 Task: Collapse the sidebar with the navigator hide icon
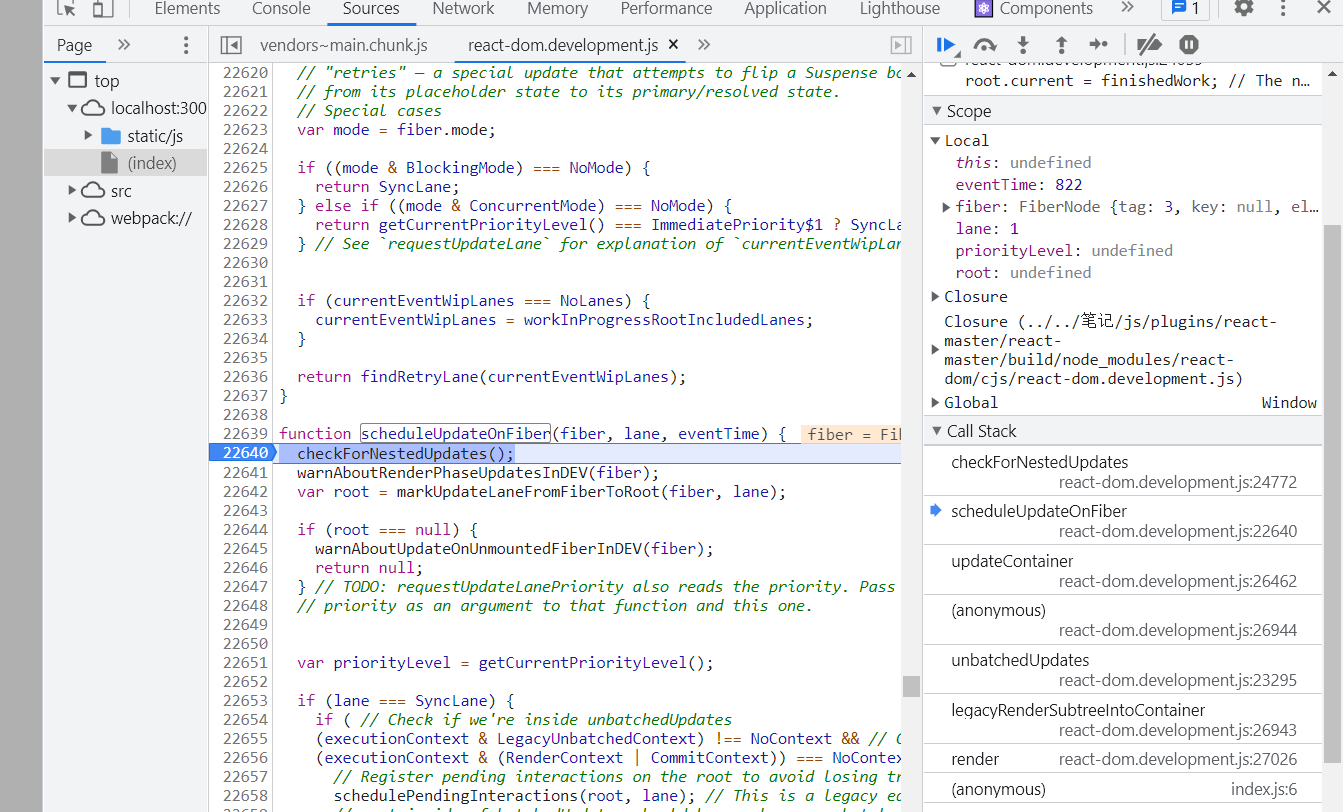click(230, 44)
